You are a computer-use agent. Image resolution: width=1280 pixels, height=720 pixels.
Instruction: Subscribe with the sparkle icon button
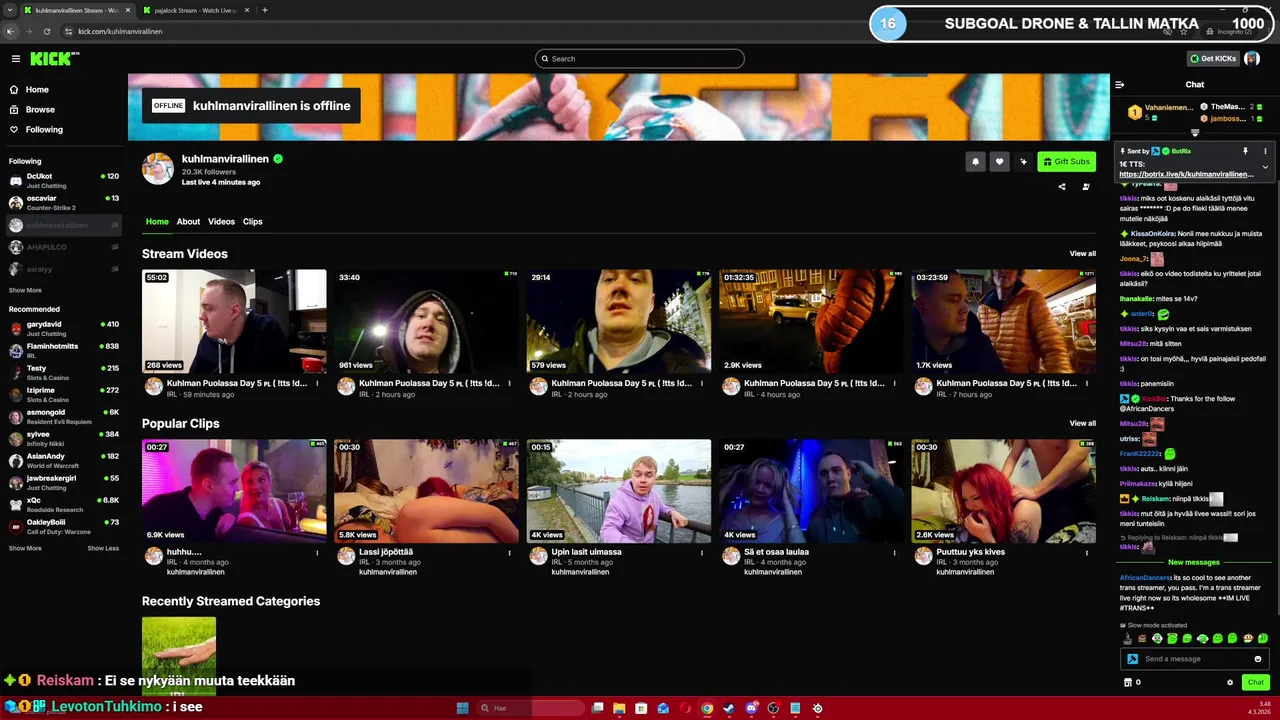point(1023,161)
